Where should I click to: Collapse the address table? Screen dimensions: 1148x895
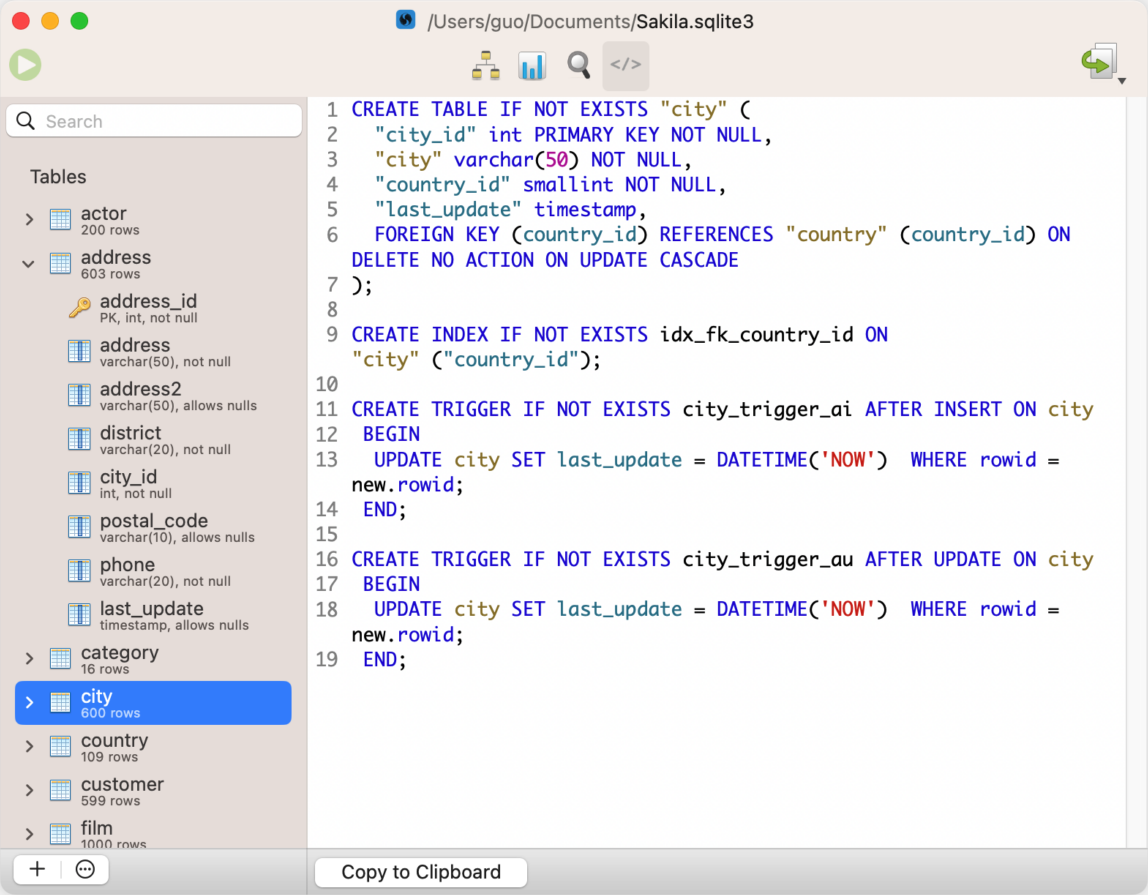pyautogui.click(x=29, y=264)
